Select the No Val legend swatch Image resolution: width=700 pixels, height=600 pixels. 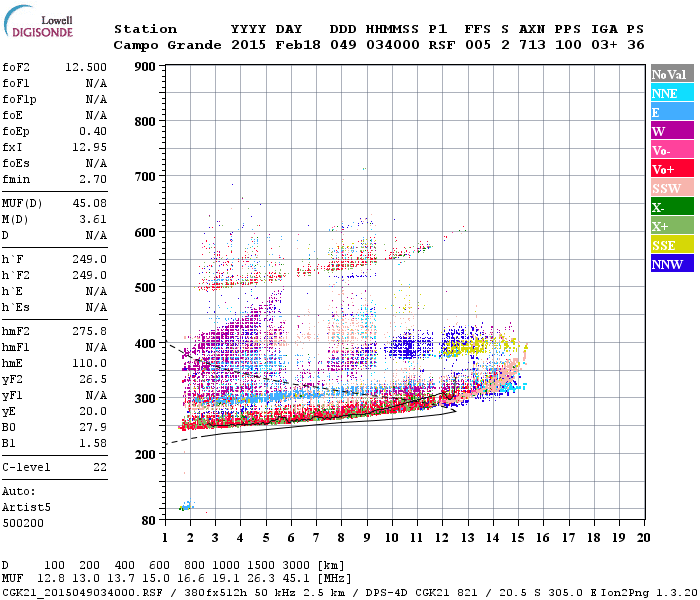tap(672, 74)
